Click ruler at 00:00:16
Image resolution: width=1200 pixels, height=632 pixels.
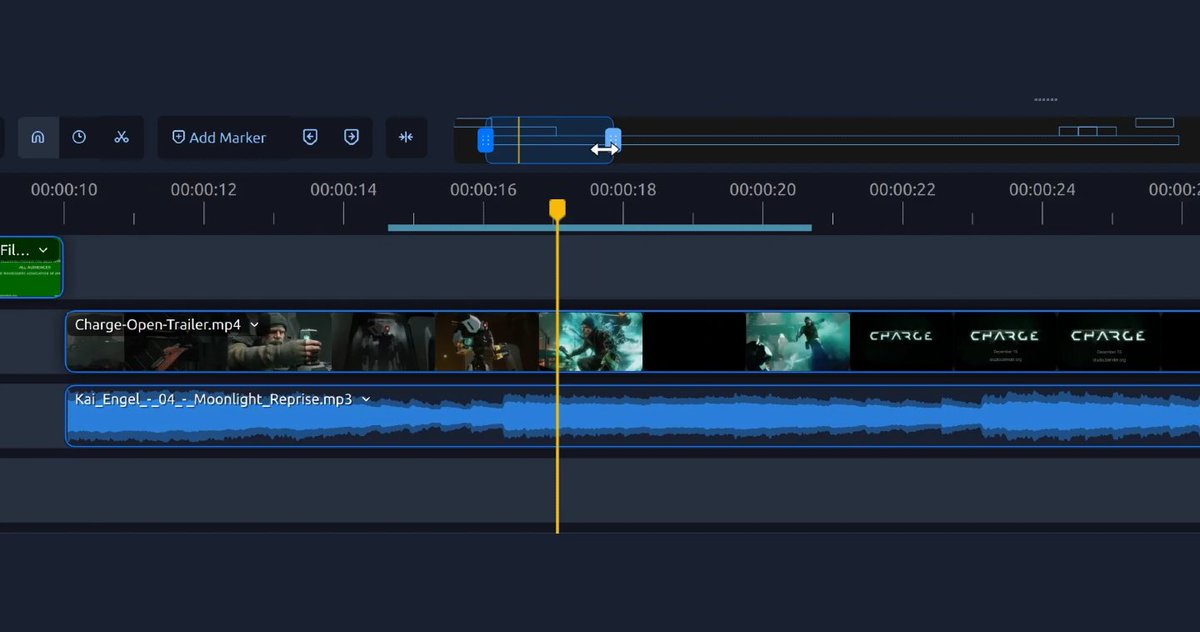(483, 189)
